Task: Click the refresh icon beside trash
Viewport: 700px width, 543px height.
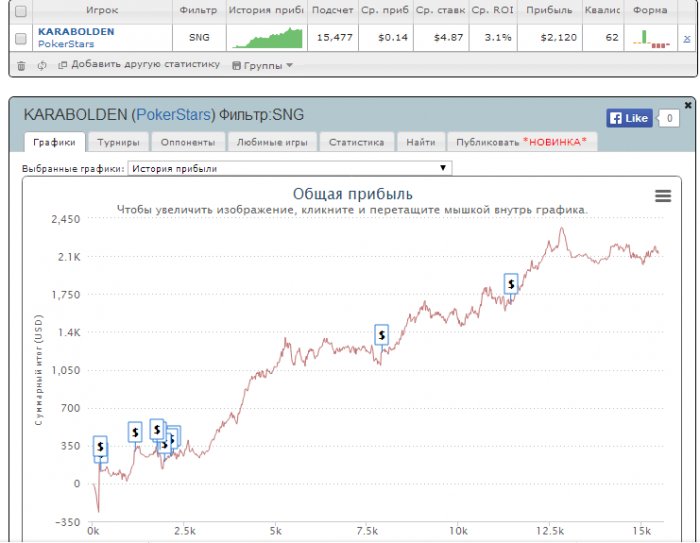Action: [x=42, y=66]
